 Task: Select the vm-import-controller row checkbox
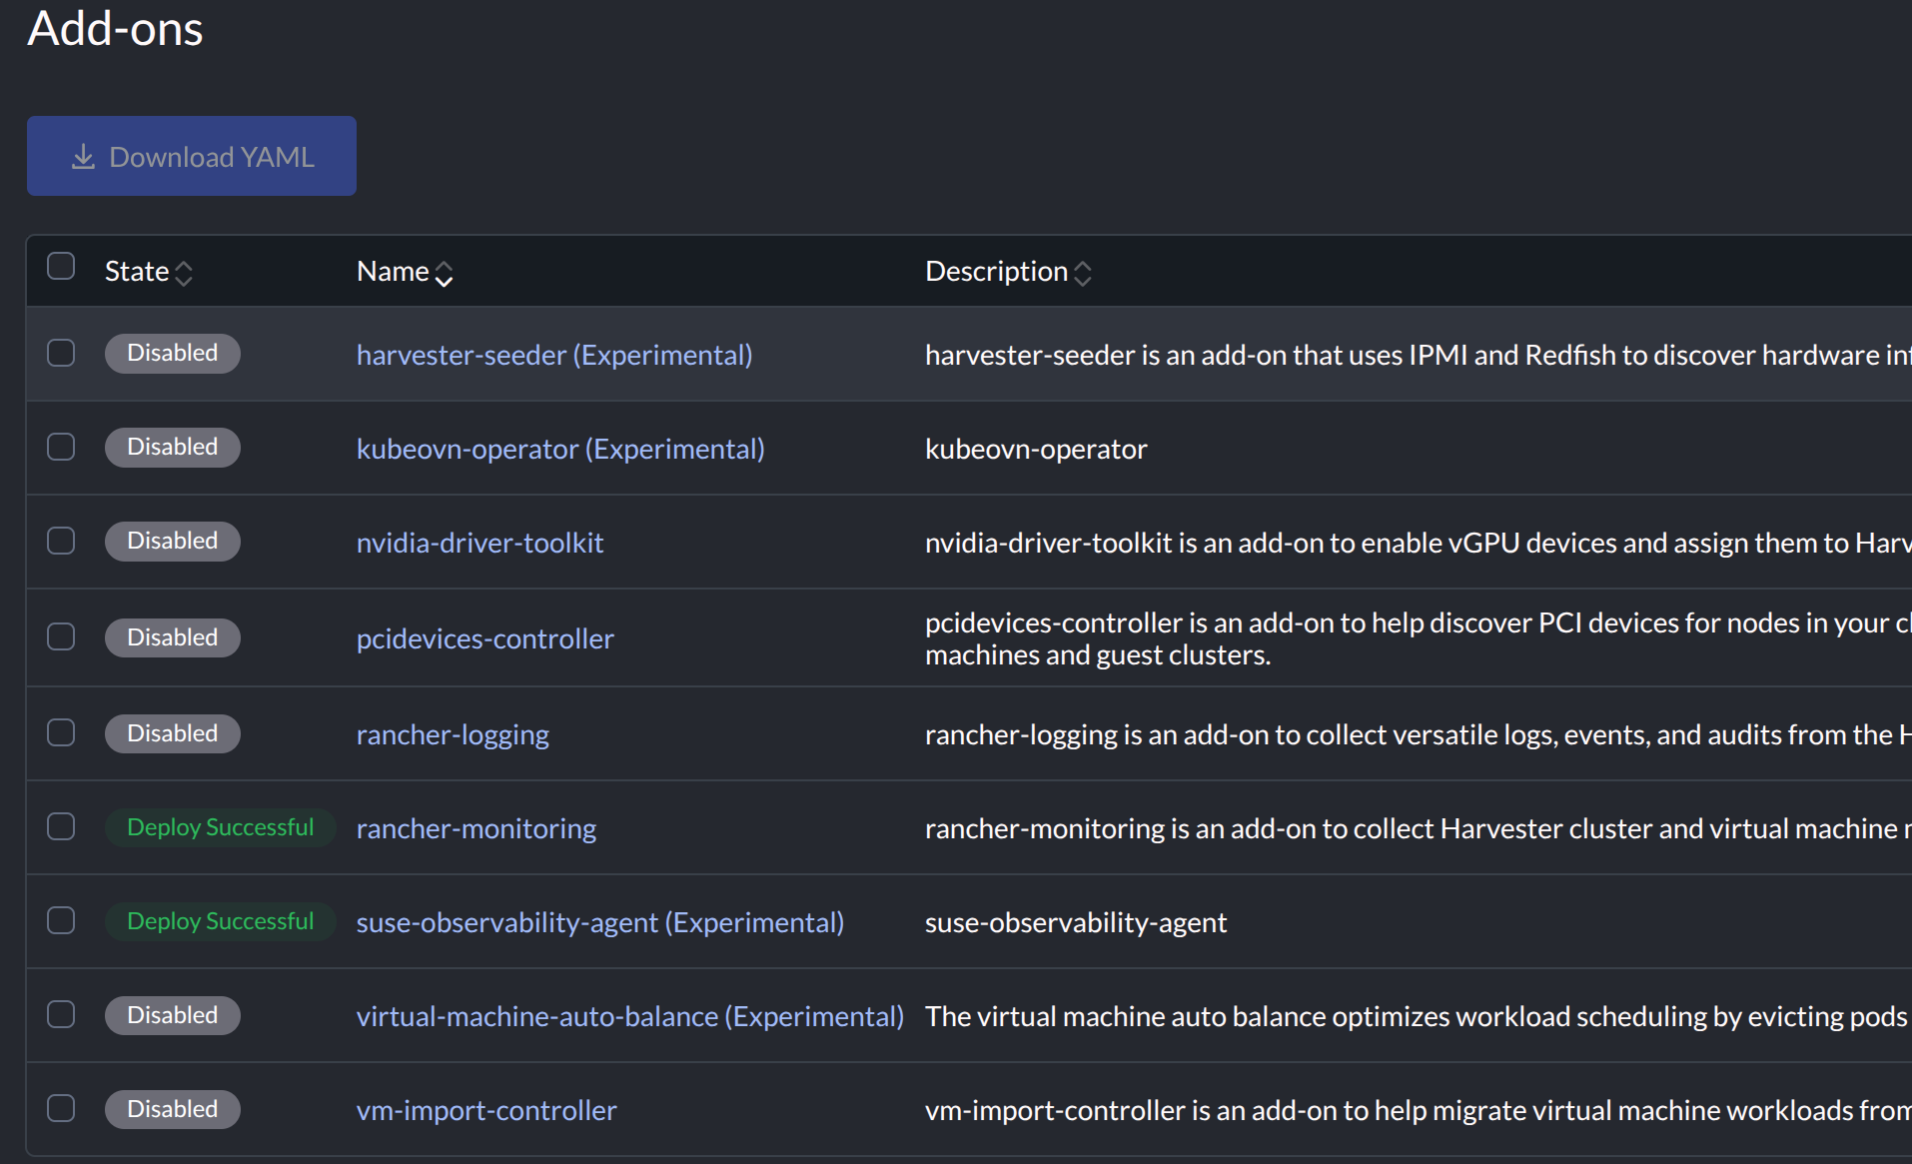click(61, 1108)
